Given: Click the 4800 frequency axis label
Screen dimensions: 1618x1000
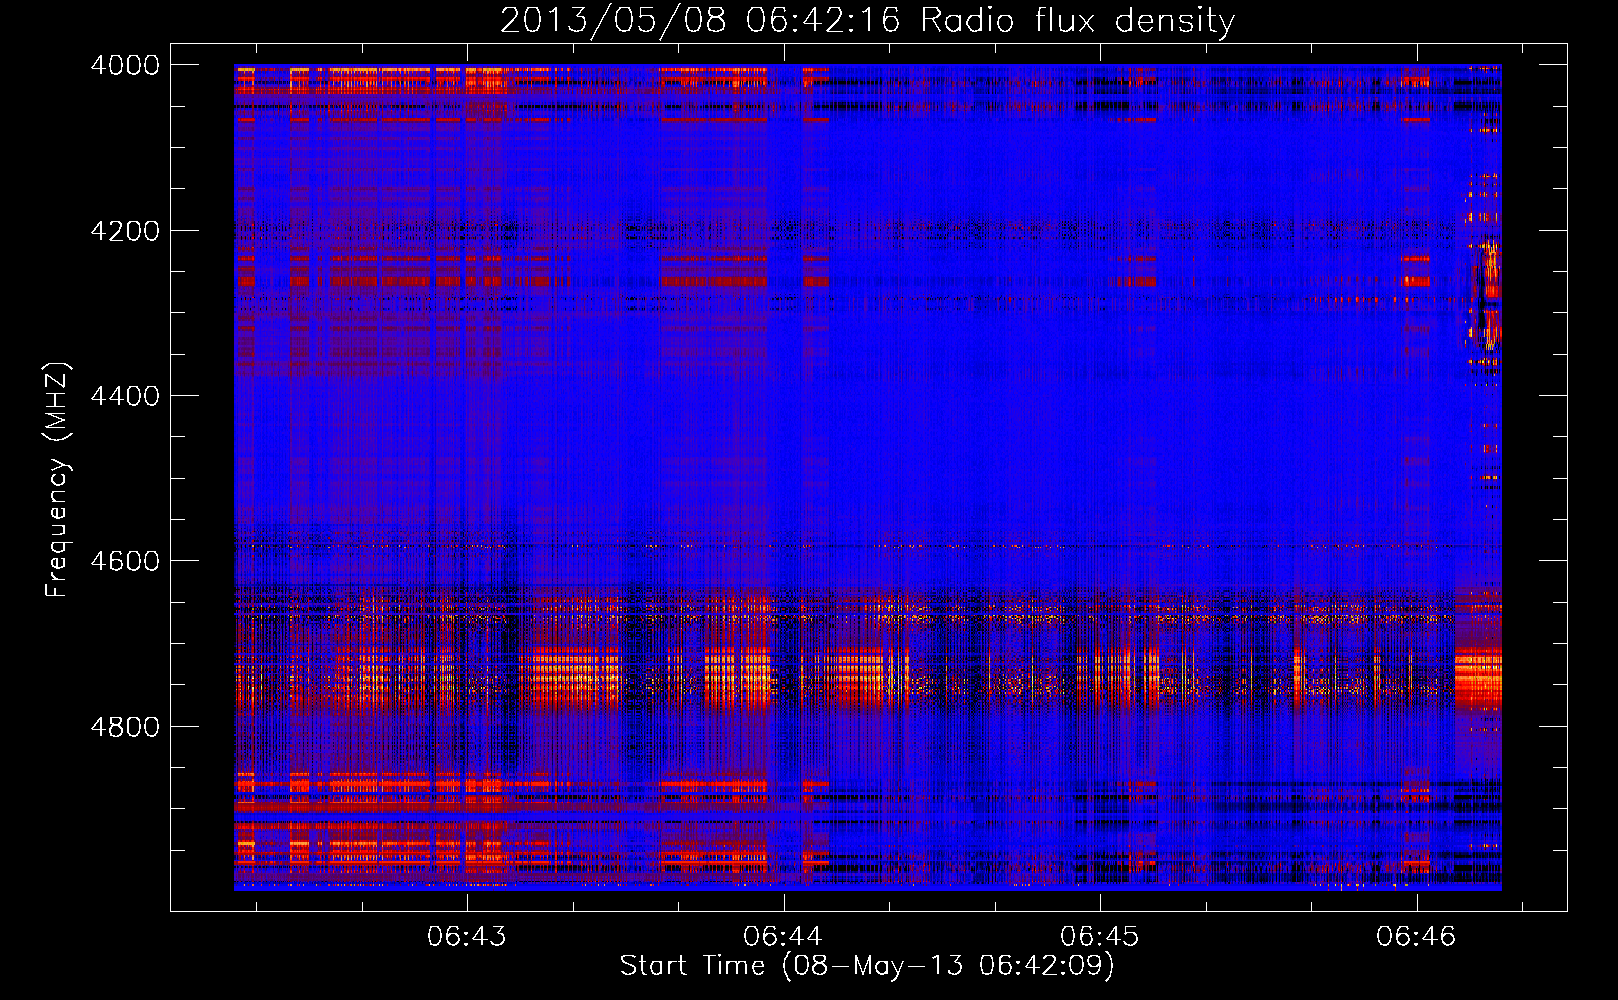Looking at the screenshot, I should (x=124, y=726).
